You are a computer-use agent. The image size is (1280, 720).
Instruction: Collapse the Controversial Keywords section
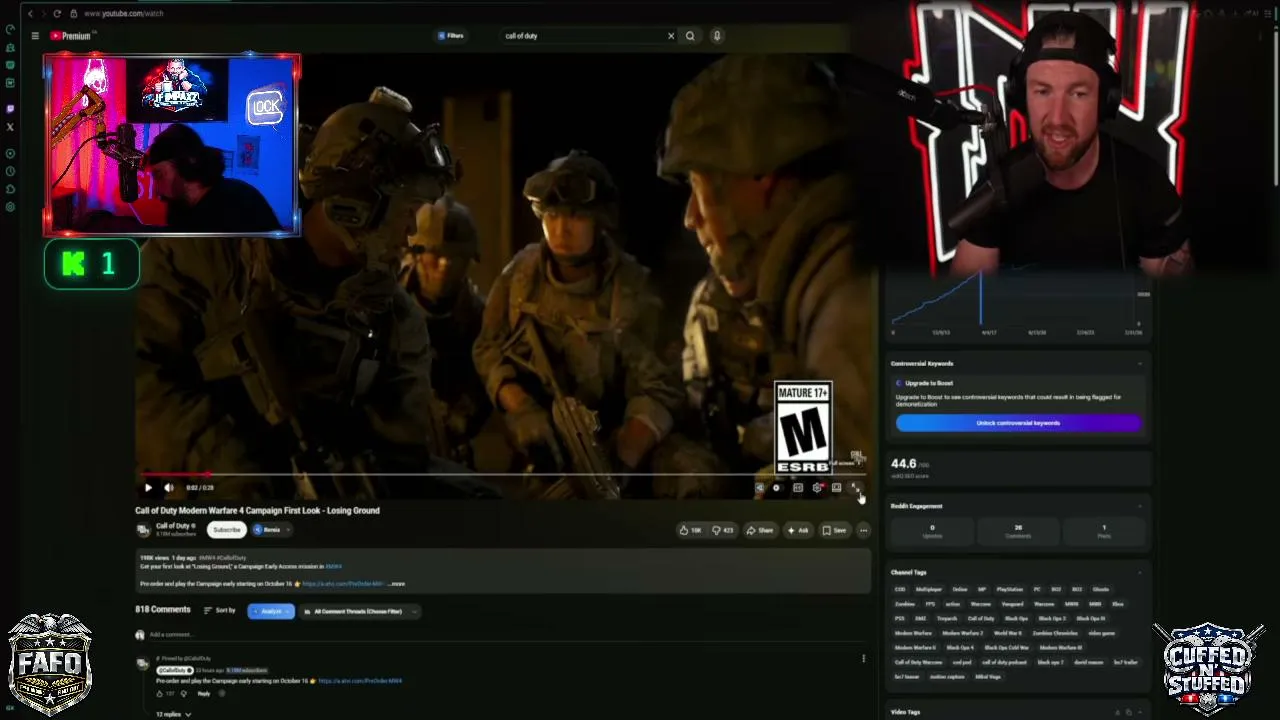(1140, 364)
